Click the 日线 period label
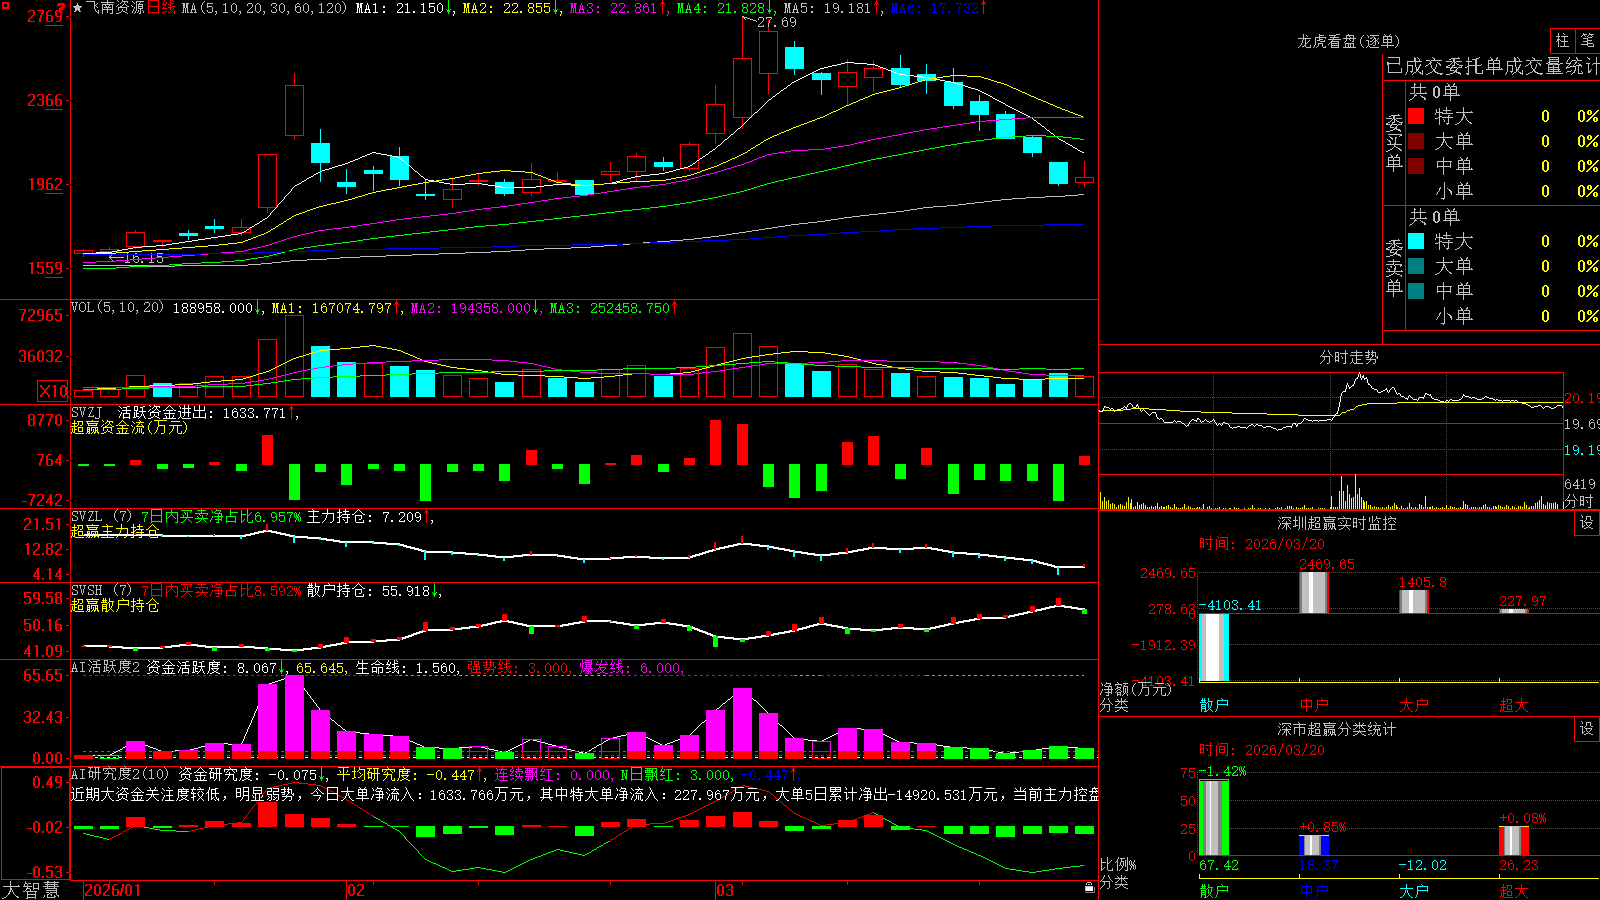Image resolution: width=1600 pixels, height=900 pixels. pos(161,8)
